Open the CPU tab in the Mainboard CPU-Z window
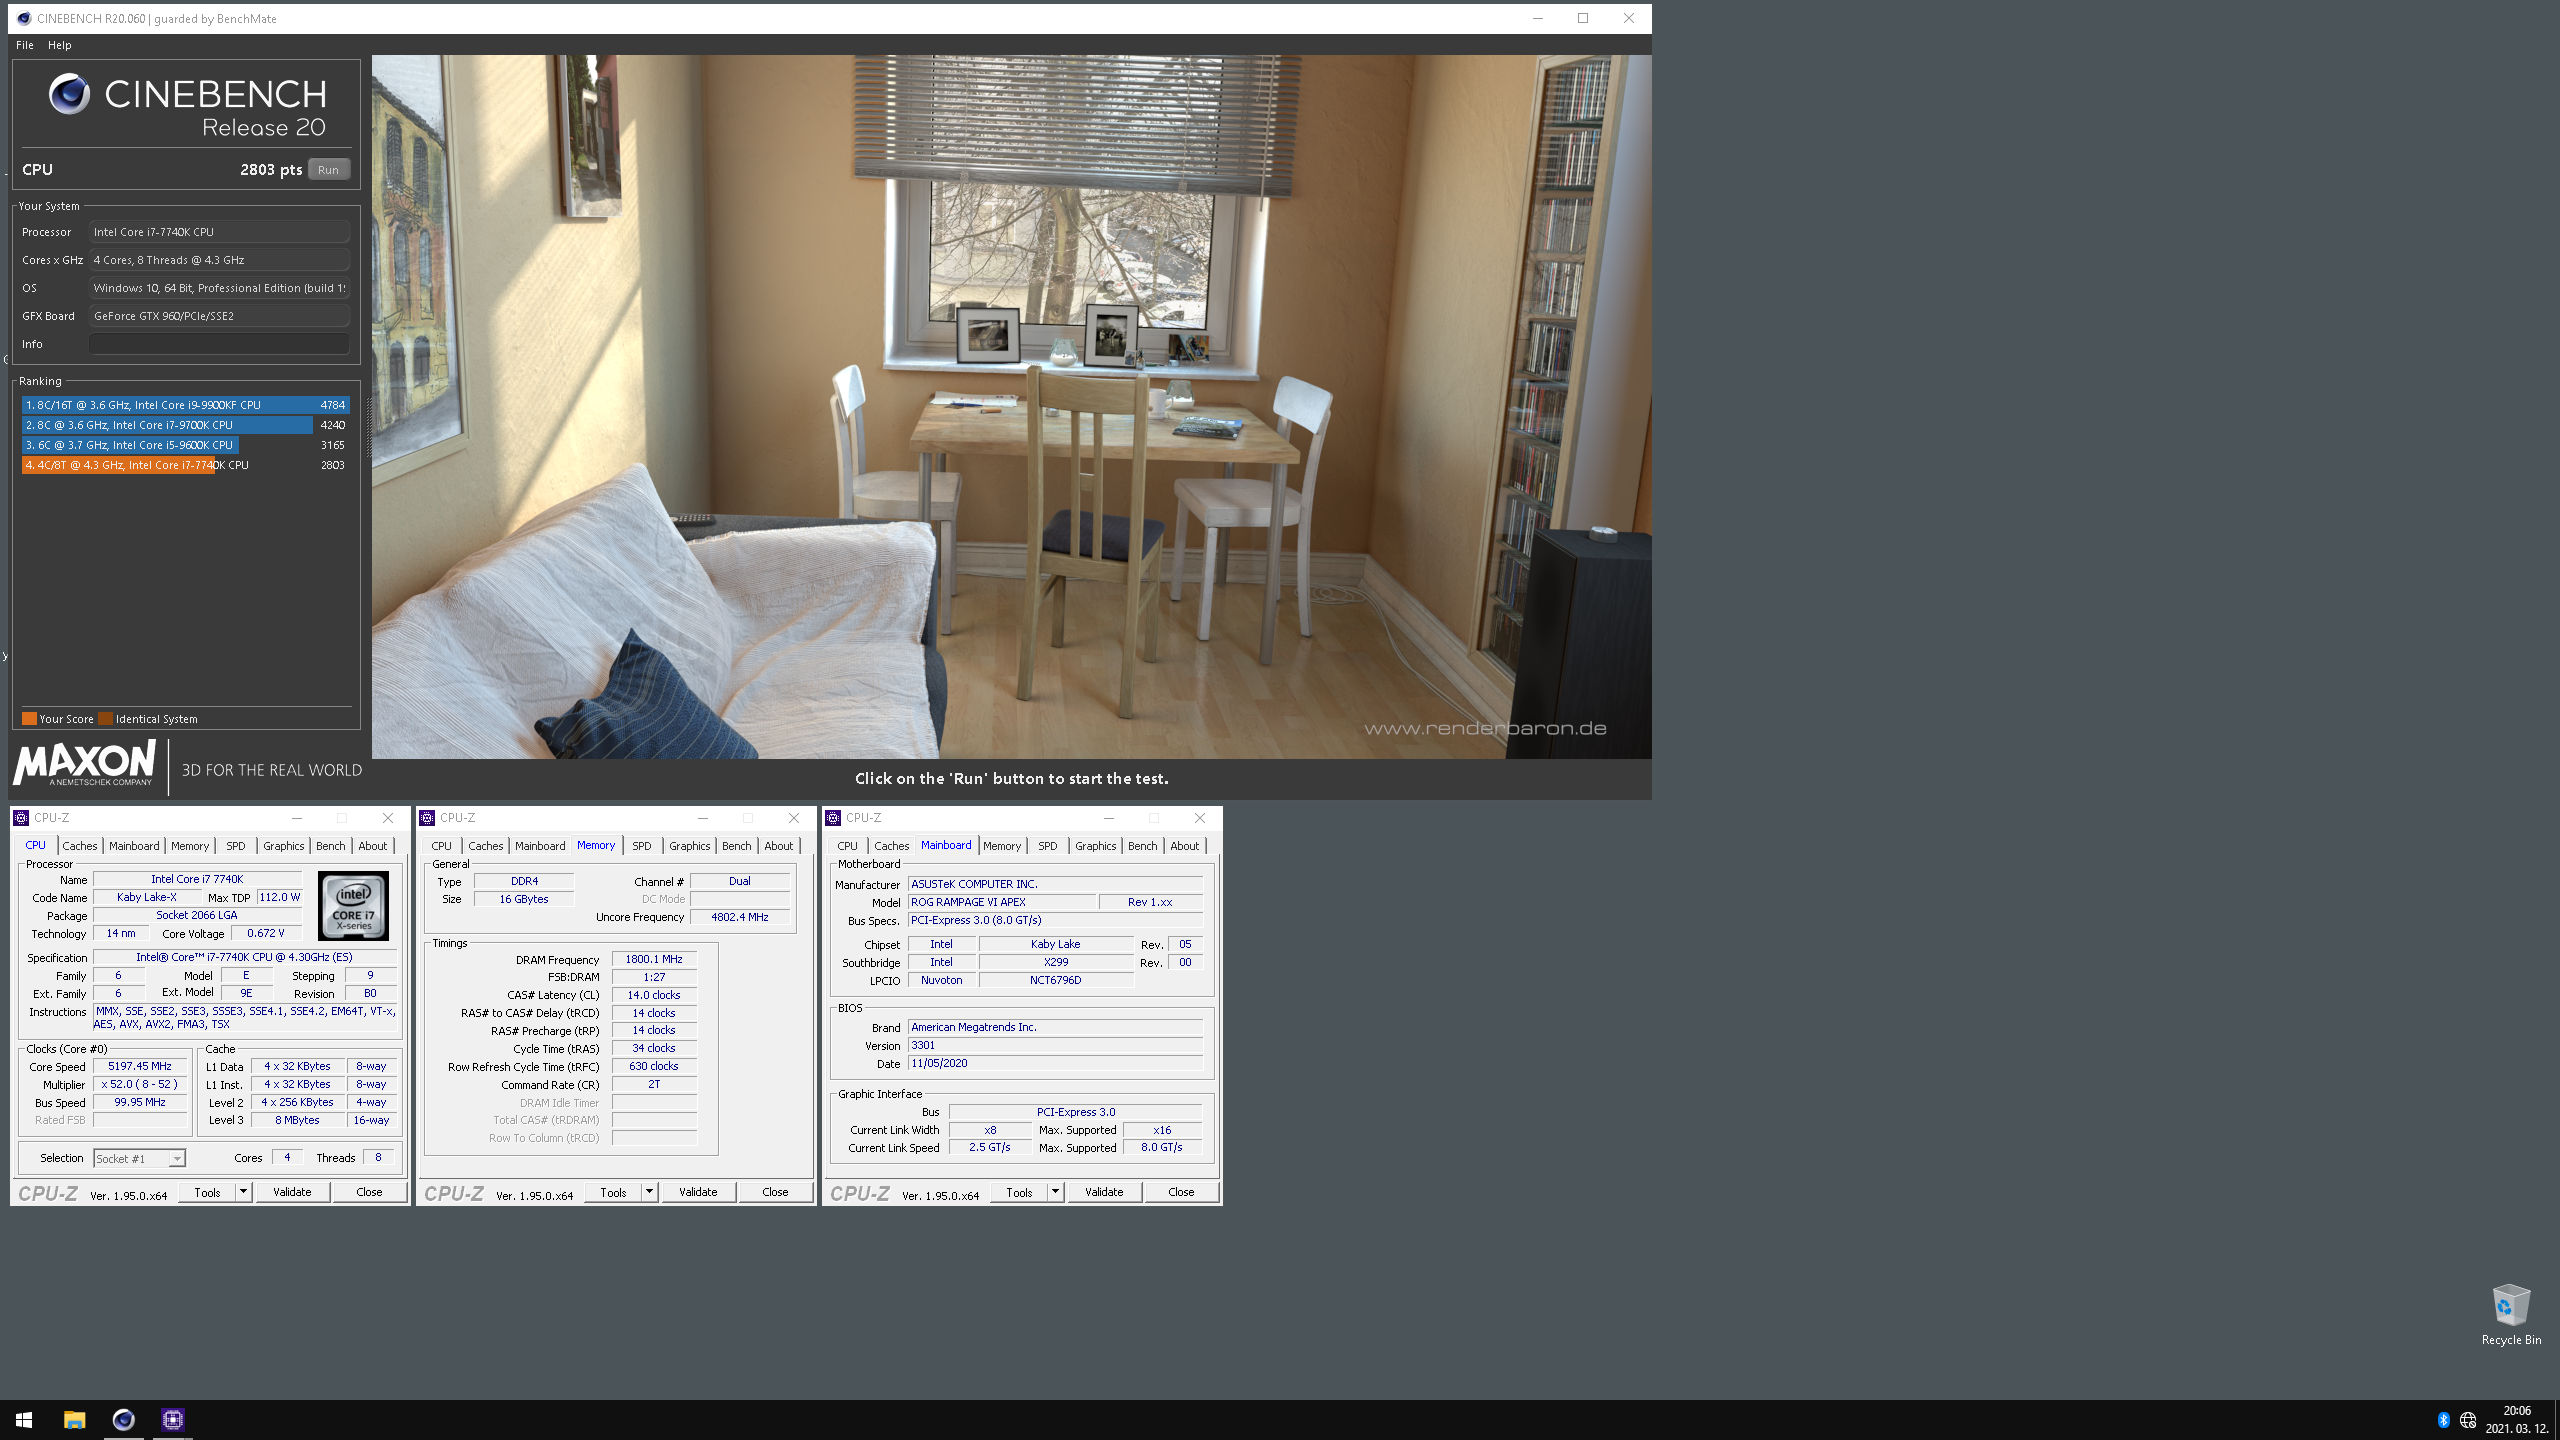The height and width of the screenshot is (1440, 2560). (x=847, y=846)
